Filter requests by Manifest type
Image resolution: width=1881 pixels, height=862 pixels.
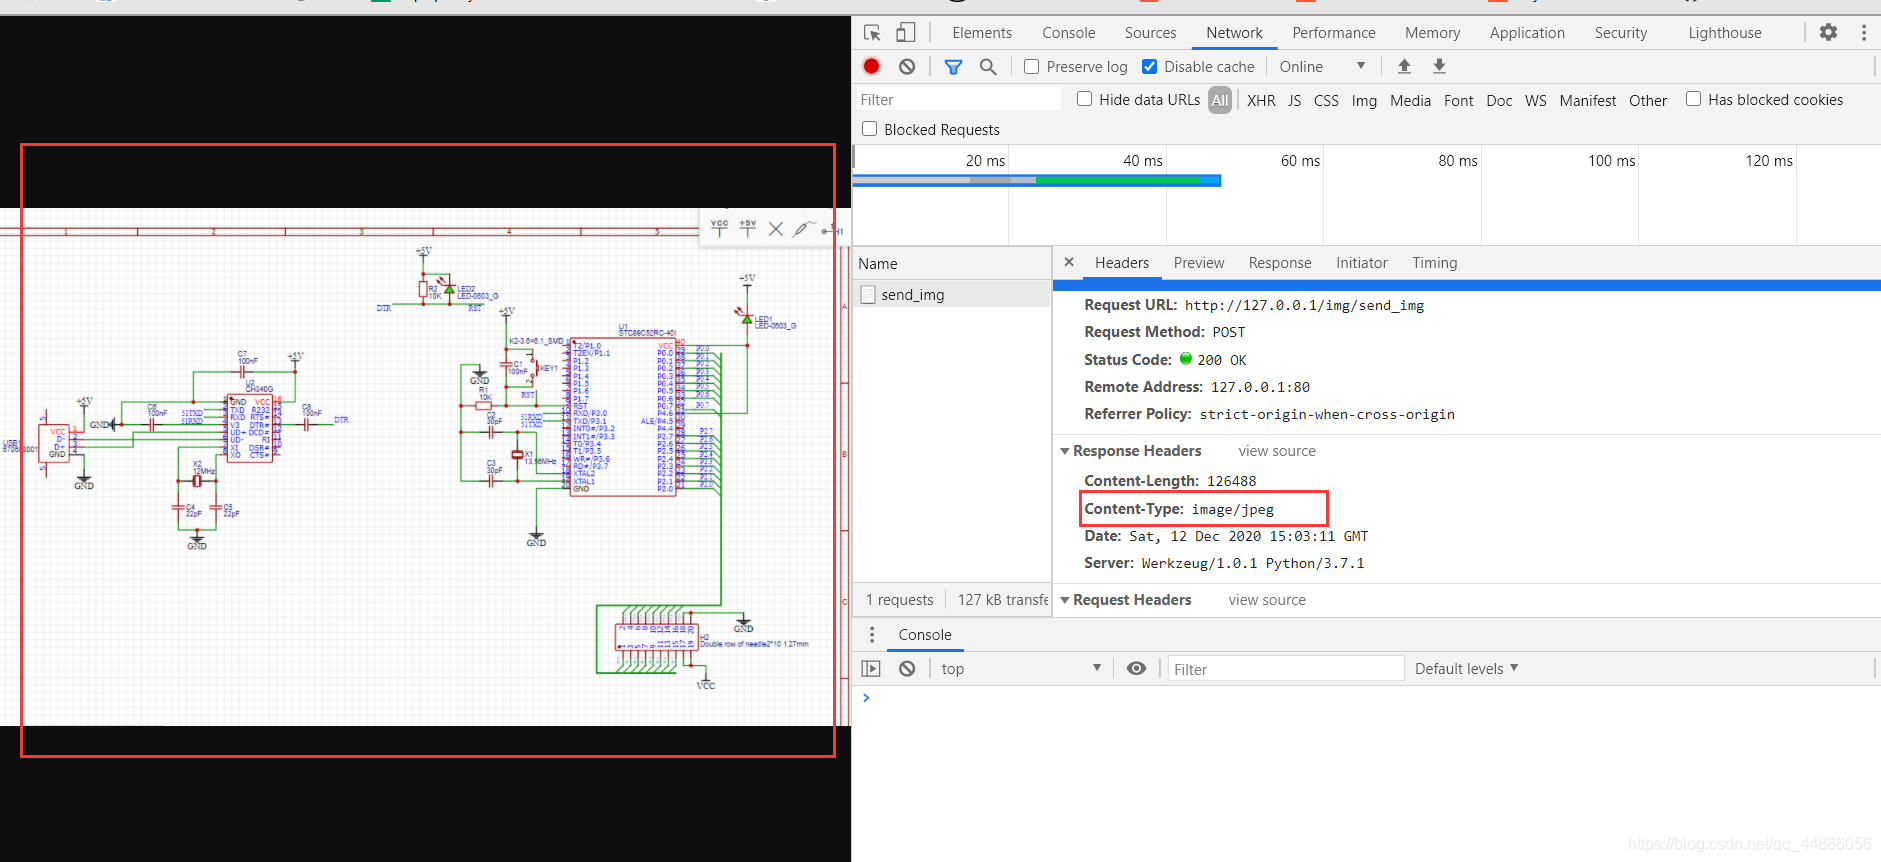tap(1587, 100)
